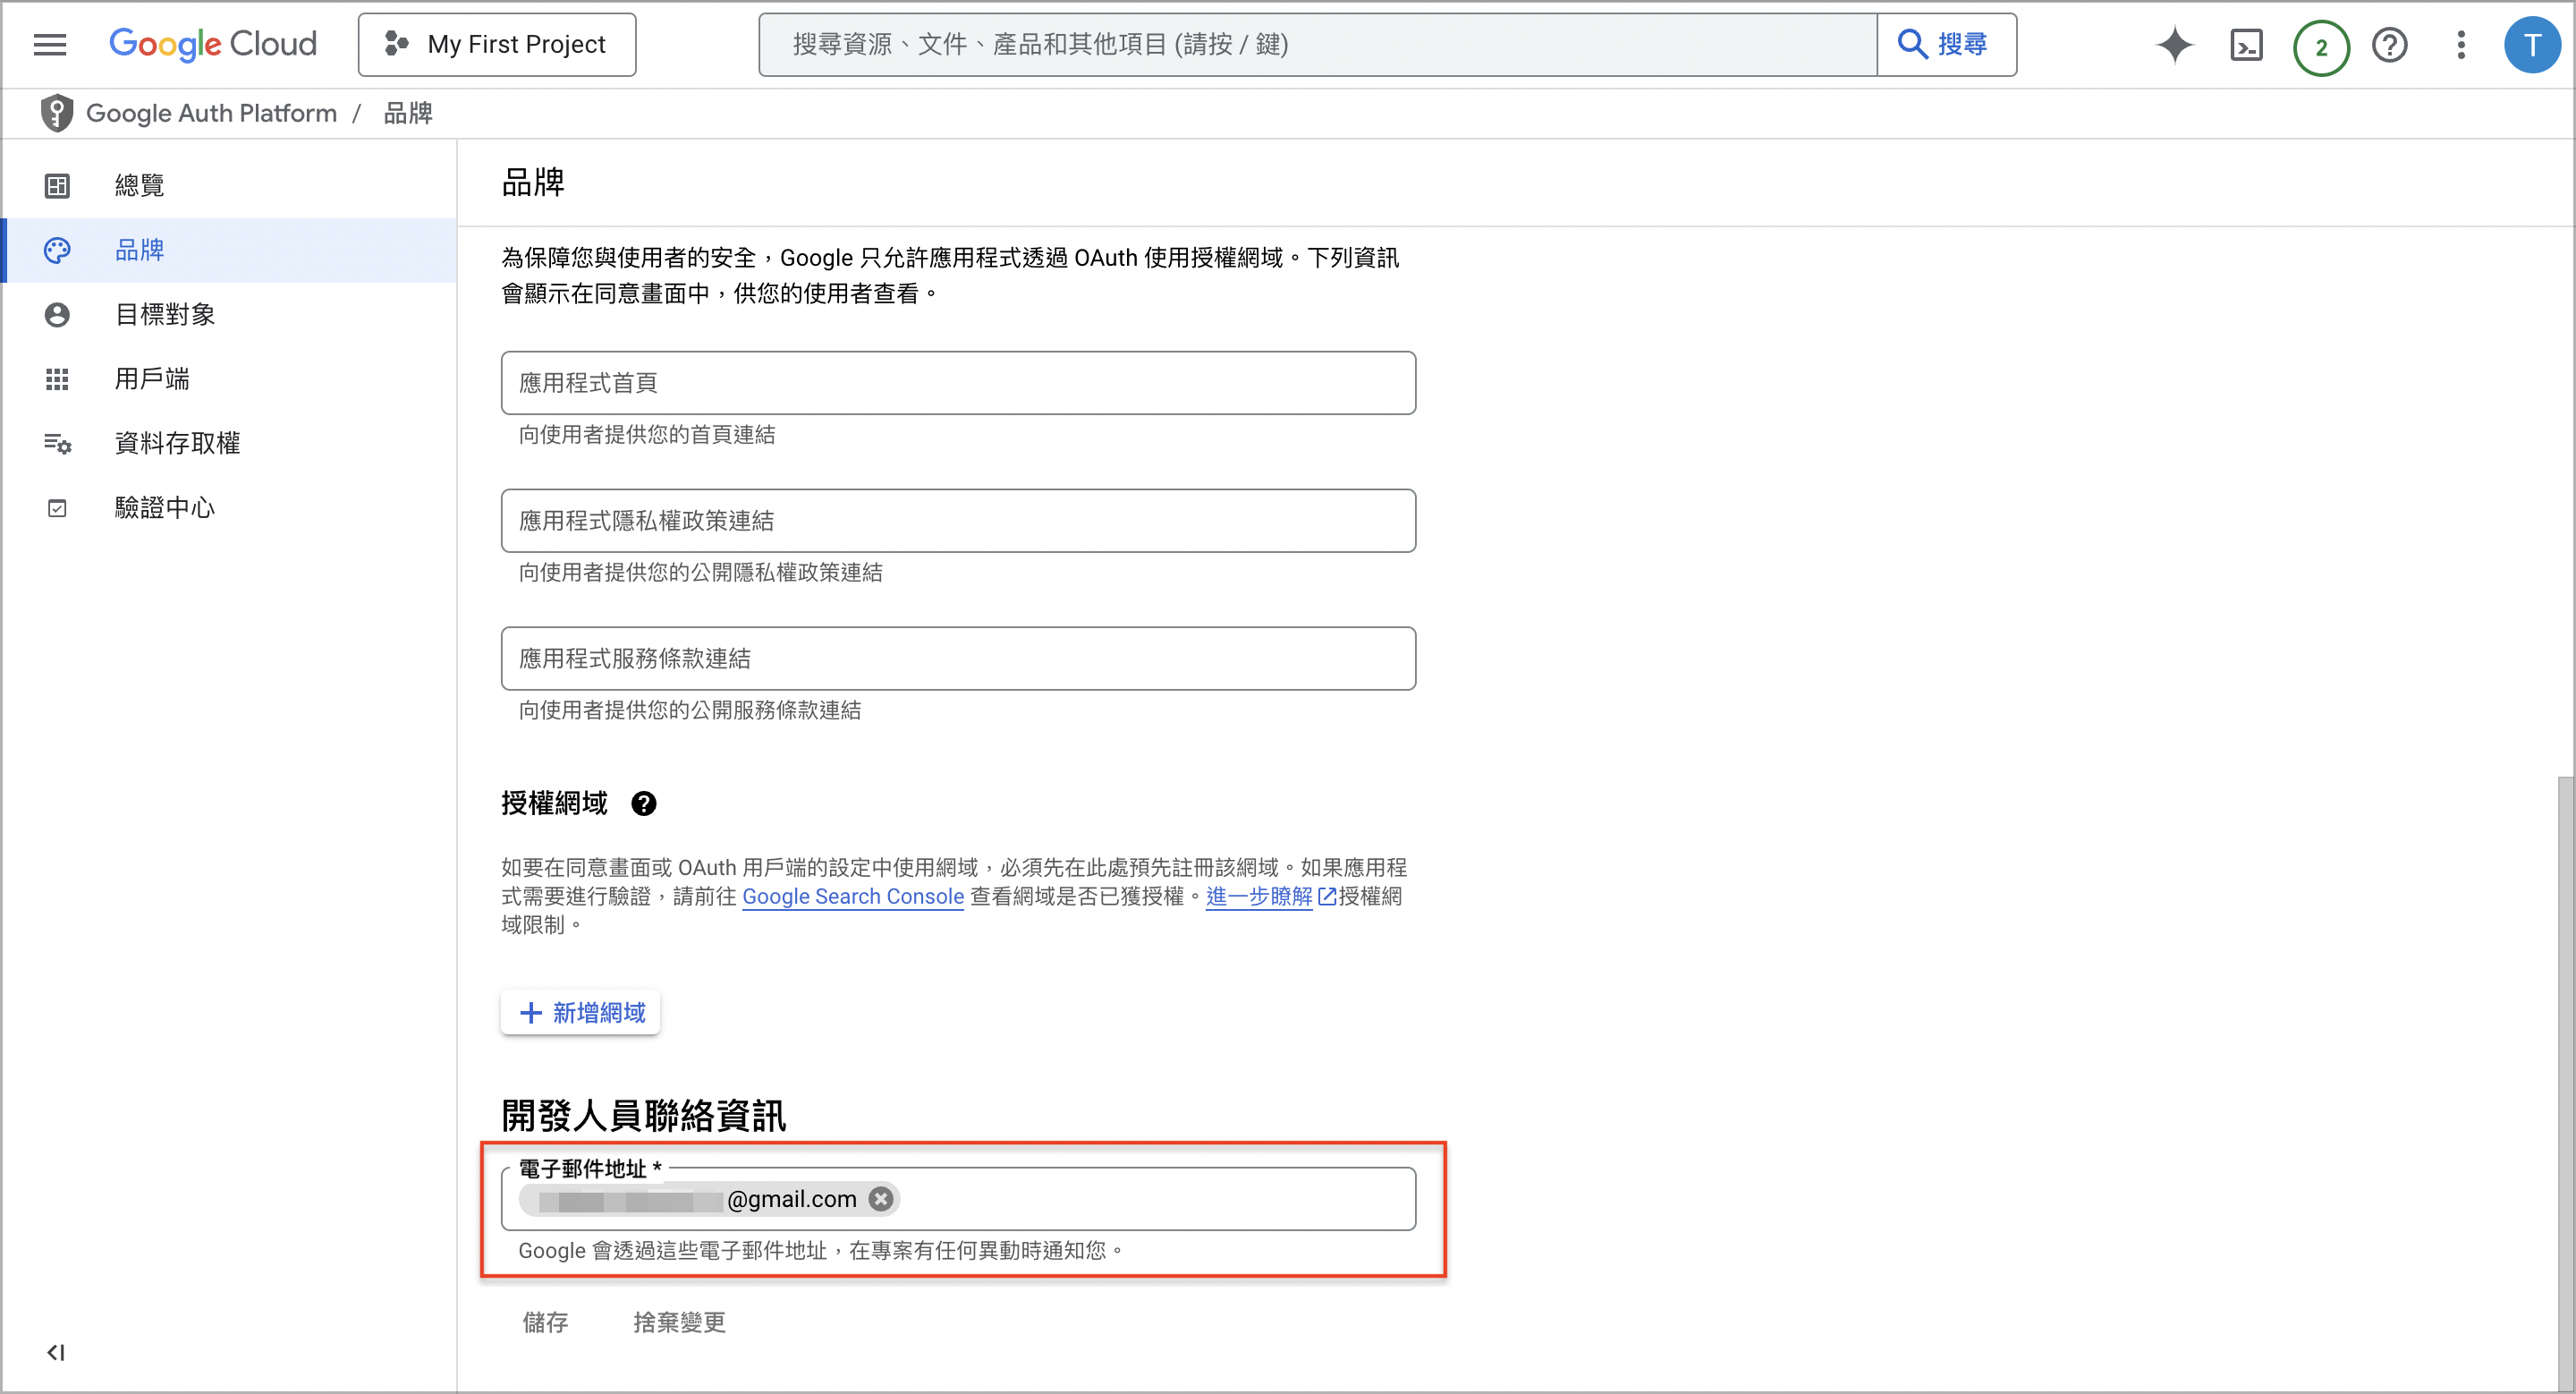Open the 總覽 overview sidebar item
The width and height of the screenshot is (2576, 1394).
pyautogui.click(x=229, y=185)
